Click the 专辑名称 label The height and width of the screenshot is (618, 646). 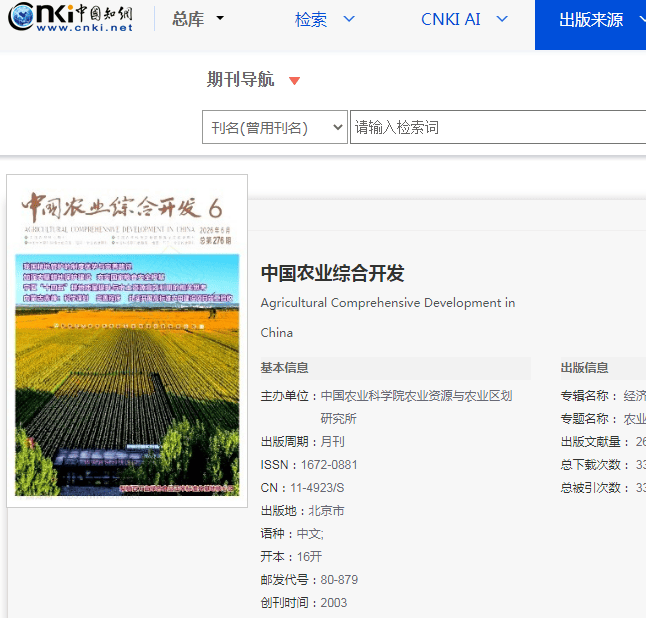click(x=588, y=396)
